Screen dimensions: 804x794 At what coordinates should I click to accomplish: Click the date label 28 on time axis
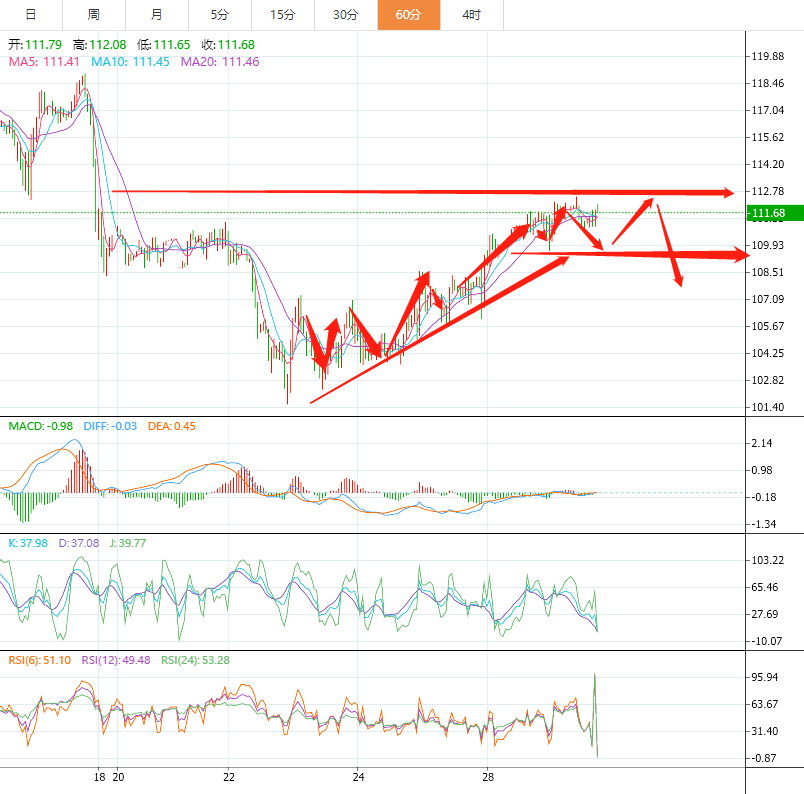488,777
